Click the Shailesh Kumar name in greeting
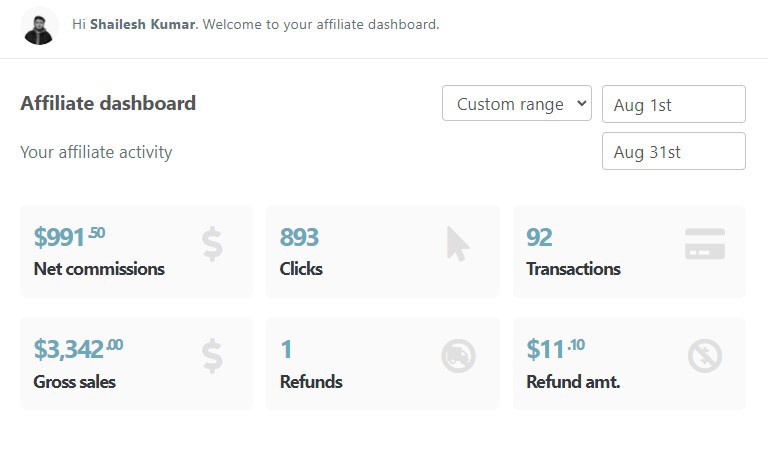Image resolution: width=768 pixels, height=456 pixels. 143,24
